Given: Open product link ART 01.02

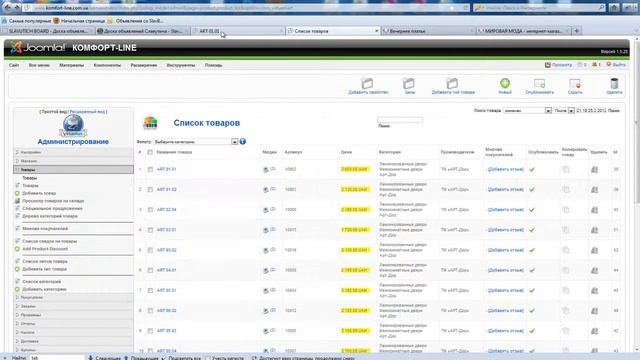Looking at the screenshot, I should tap(167, 189).
